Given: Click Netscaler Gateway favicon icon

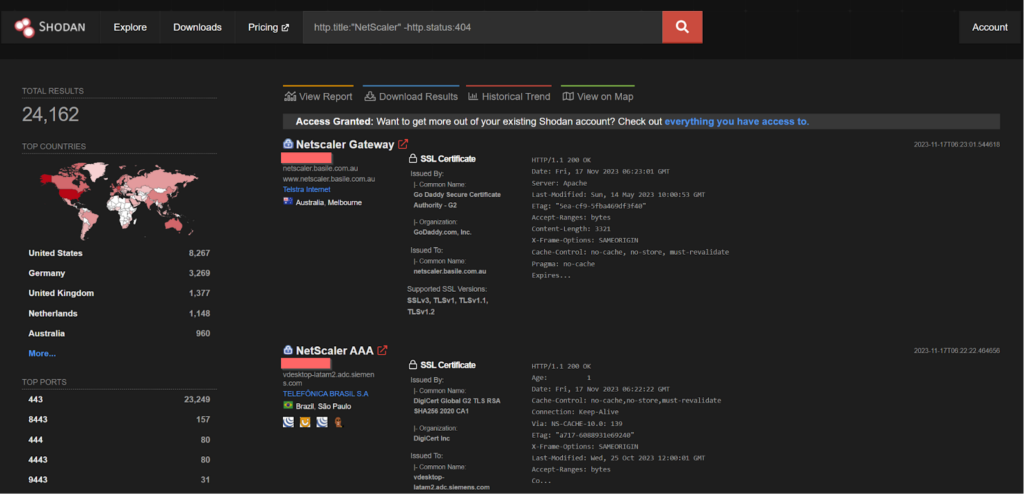Looking at the screenshot, I should pos(288,144).
